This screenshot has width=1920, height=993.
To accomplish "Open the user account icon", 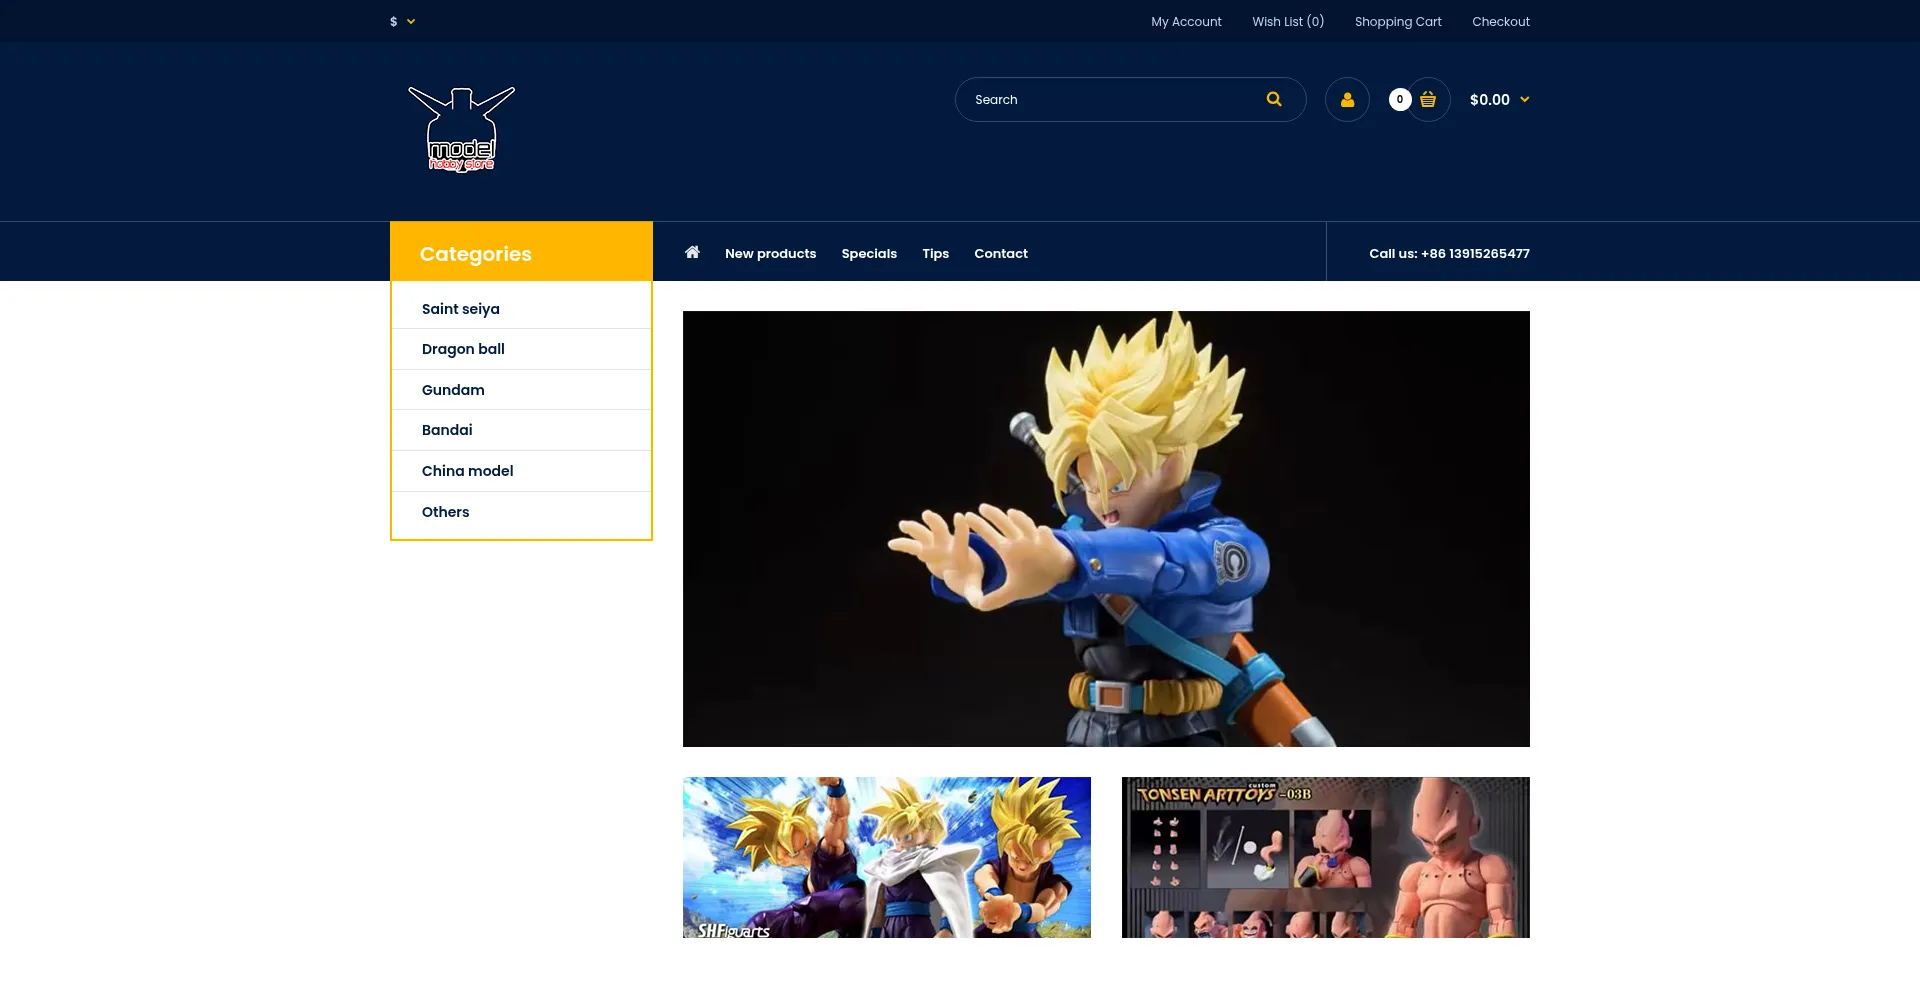I will click(x=1347, y=100).
